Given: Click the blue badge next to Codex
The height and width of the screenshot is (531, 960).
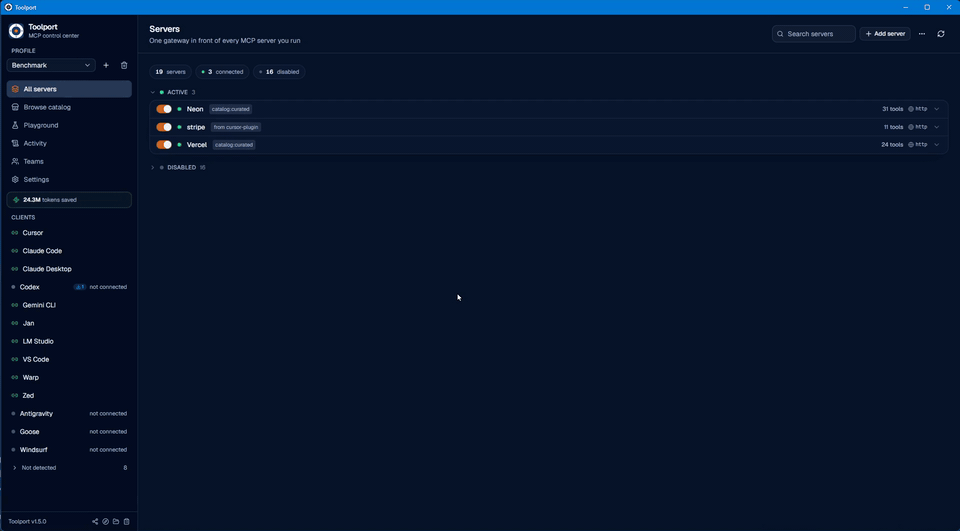Looking at the screenshot, I should pos(80,287).
